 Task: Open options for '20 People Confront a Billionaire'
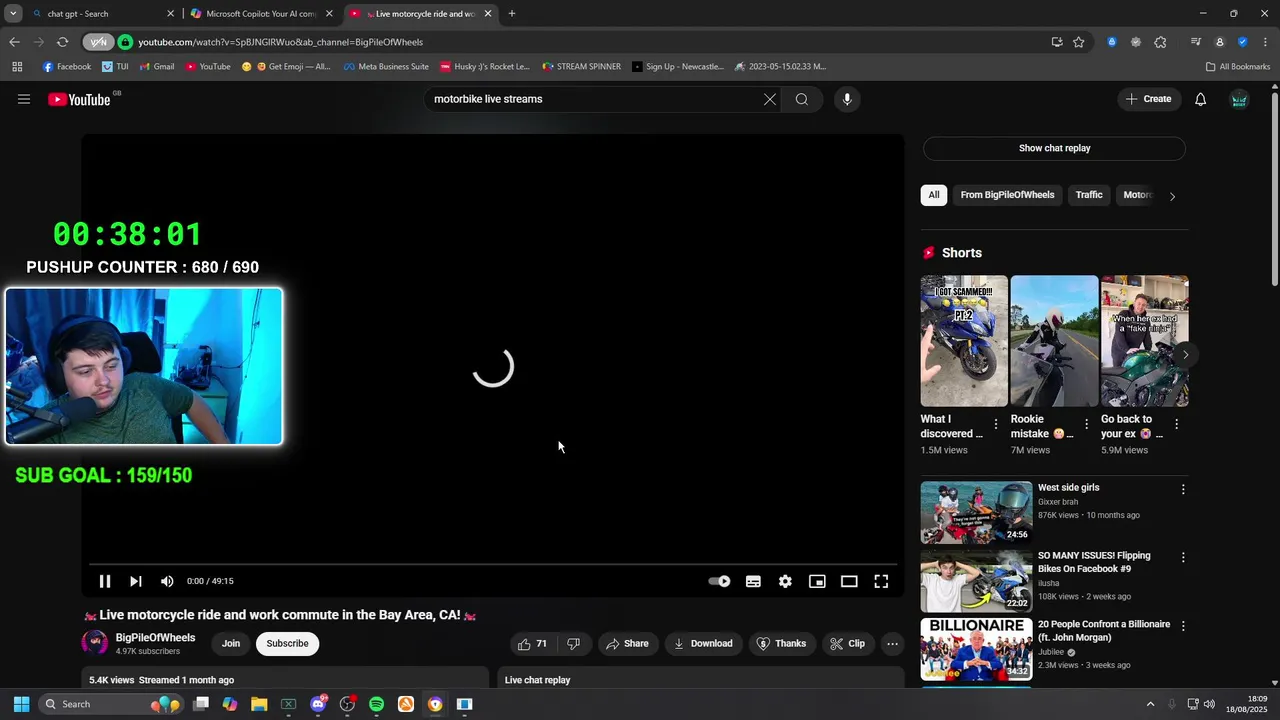pyautogui.click(x=1183, y=626)
